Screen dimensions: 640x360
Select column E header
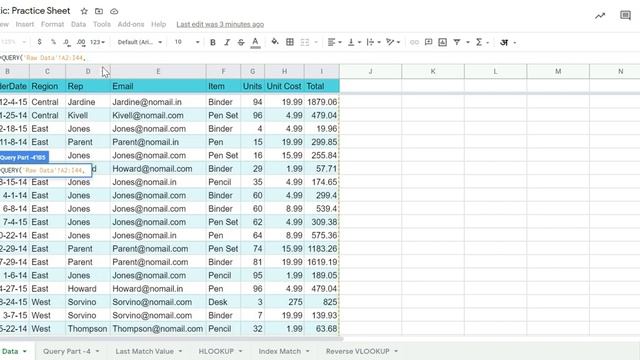(x=158, y=71)
